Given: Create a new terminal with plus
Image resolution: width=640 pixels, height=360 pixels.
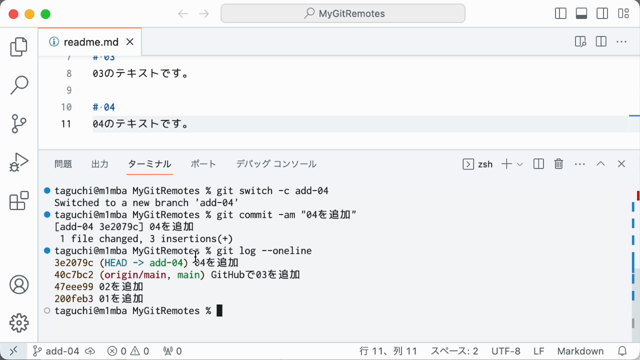Looking at the screenshot, I should pyautogui.click(x=506, y=164).
